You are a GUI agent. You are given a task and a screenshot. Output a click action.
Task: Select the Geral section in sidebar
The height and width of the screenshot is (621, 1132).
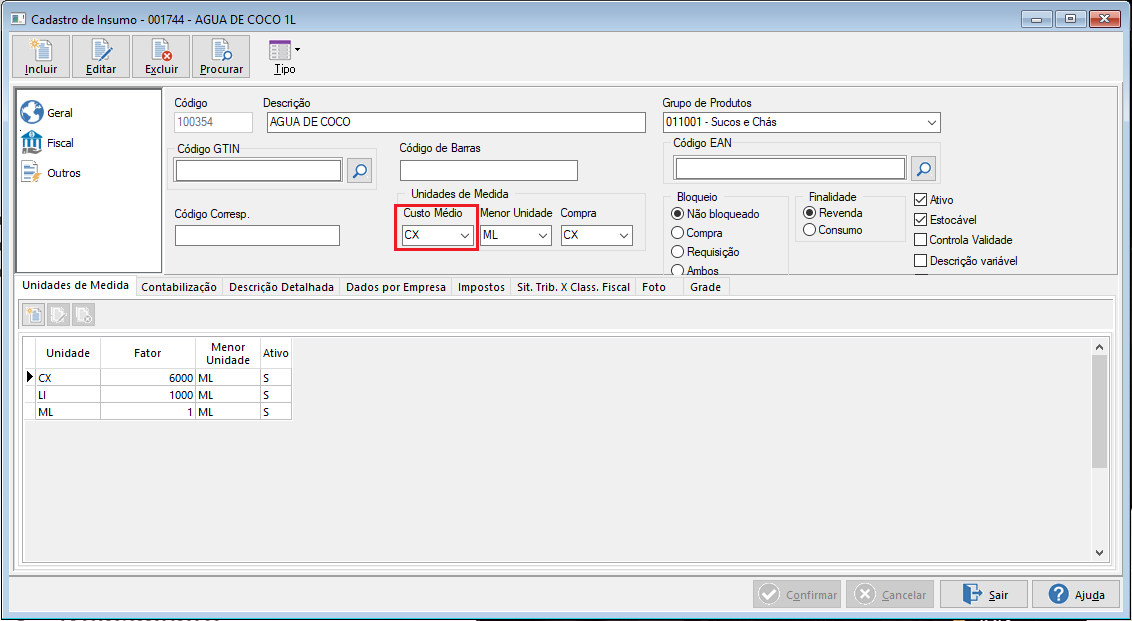pos(48,113)
